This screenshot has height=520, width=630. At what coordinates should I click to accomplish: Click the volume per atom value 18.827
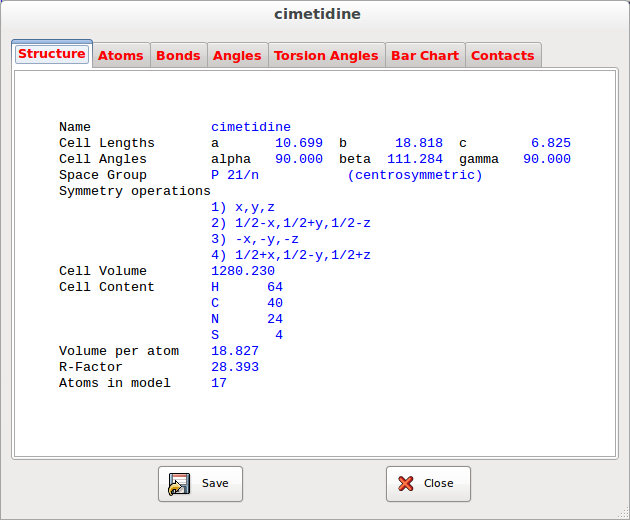pyautogui.click(x=235, y=351)
